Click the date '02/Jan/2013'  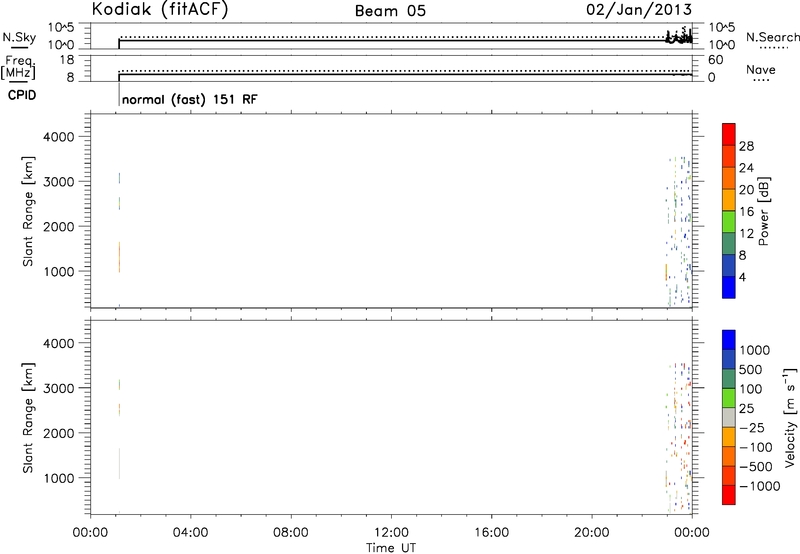coord(639,10)
